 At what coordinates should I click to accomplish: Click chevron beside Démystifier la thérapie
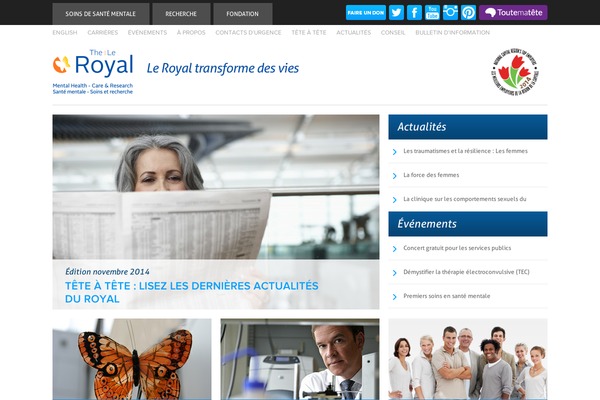pyautogui.click(x=395, y=273)
